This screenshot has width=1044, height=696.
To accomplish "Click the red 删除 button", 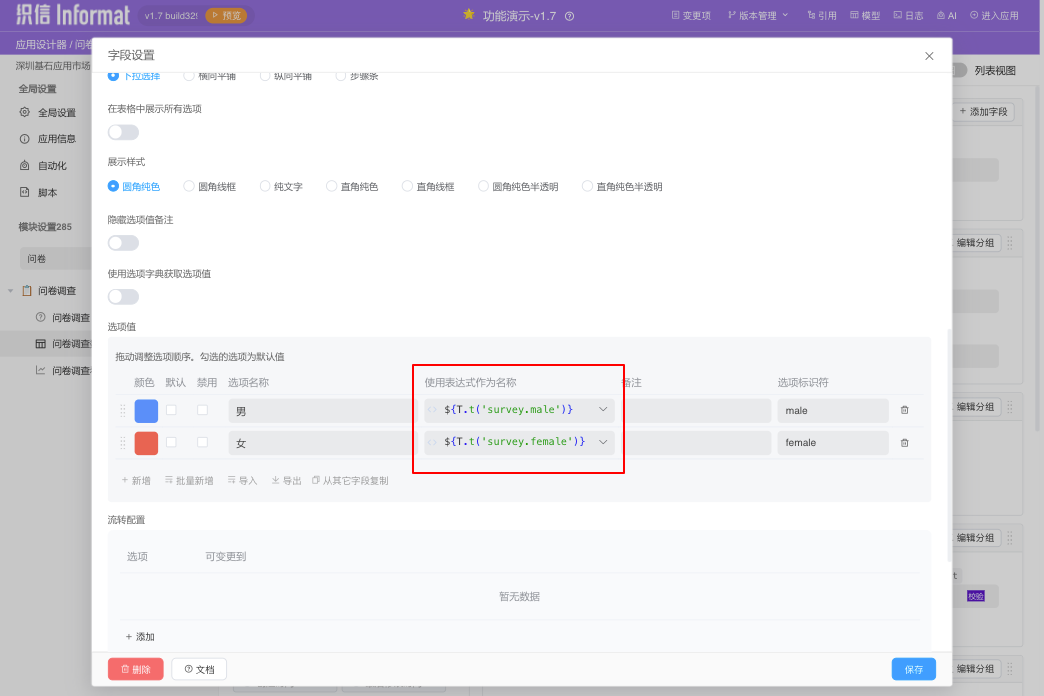I will point(135,669).
